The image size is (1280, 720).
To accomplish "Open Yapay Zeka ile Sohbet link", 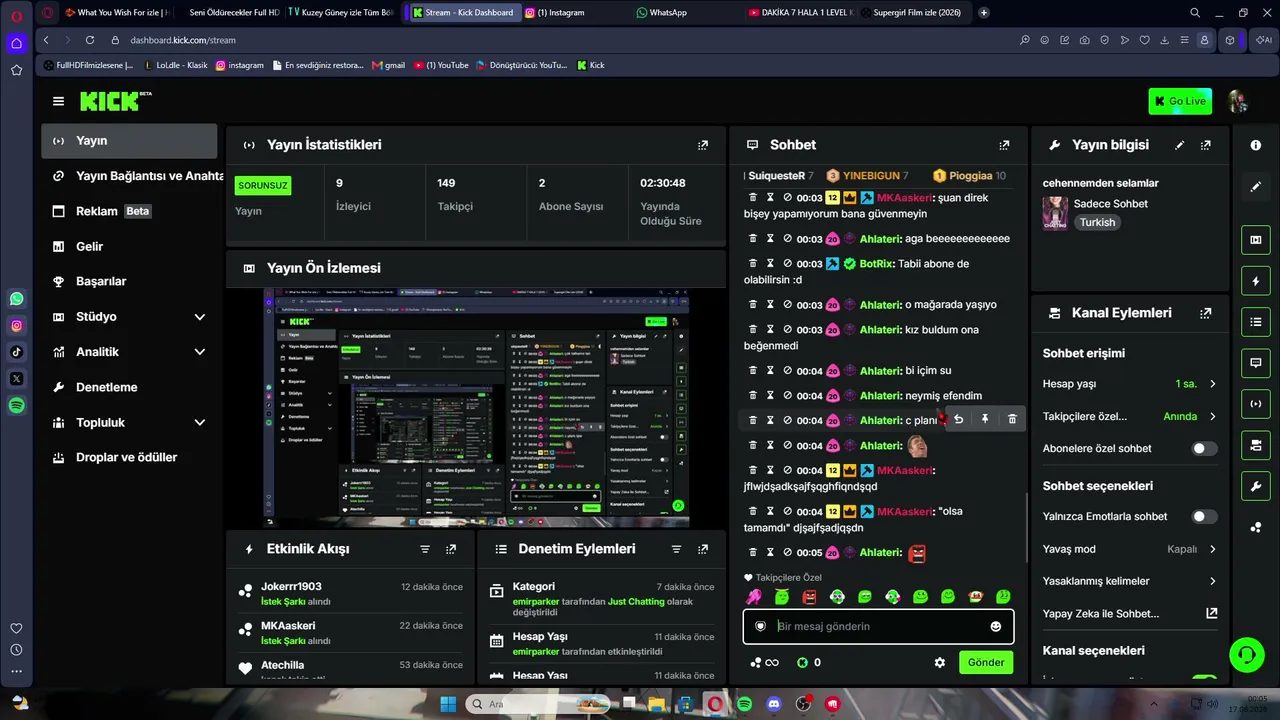I will 1130,614.
